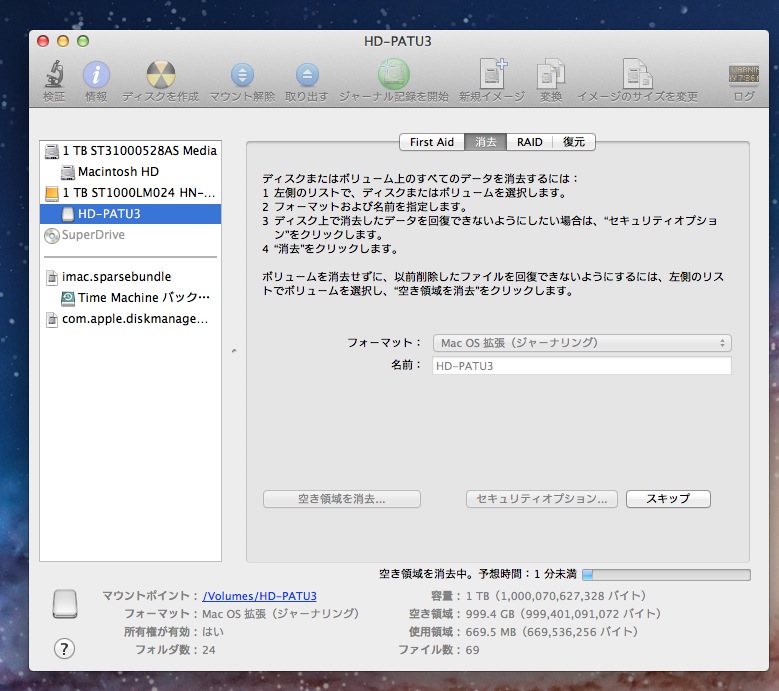779x691 pixels.
Task: Click the 669.5 MB used space value
Action: [551, 632]
